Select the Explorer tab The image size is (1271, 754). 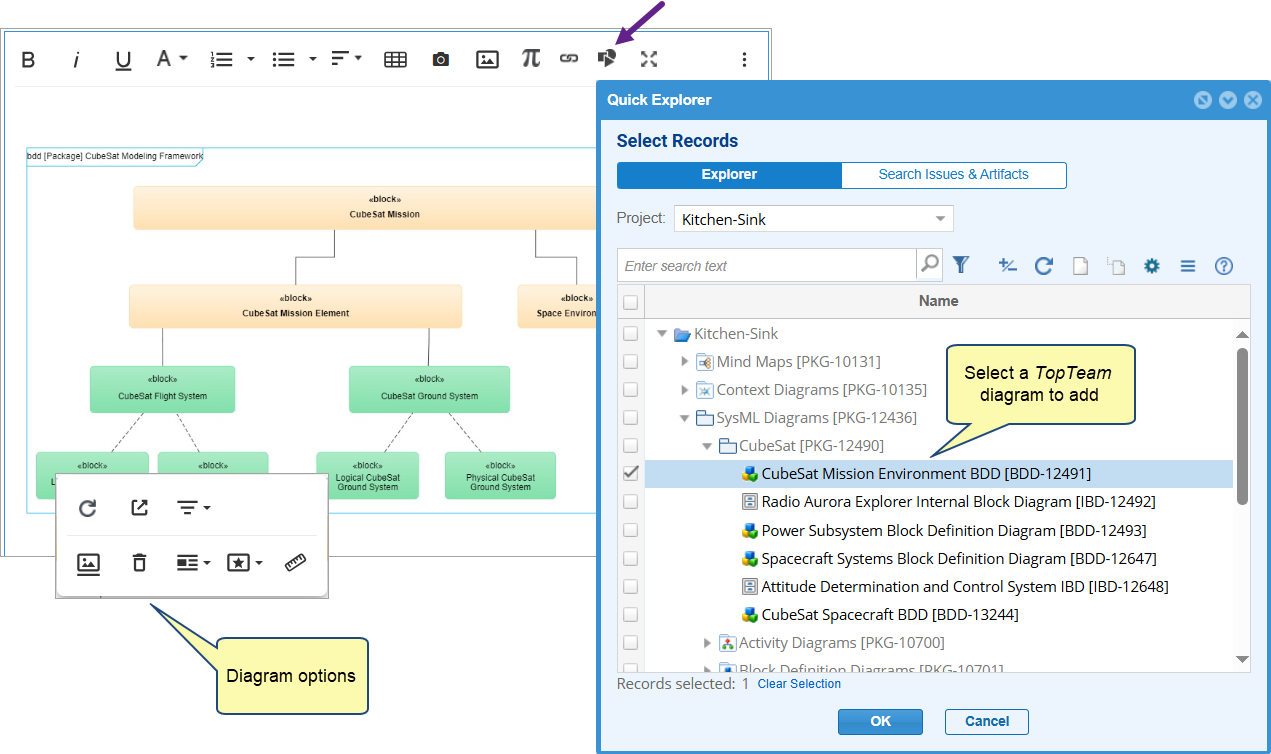click(x=729, y=175)
